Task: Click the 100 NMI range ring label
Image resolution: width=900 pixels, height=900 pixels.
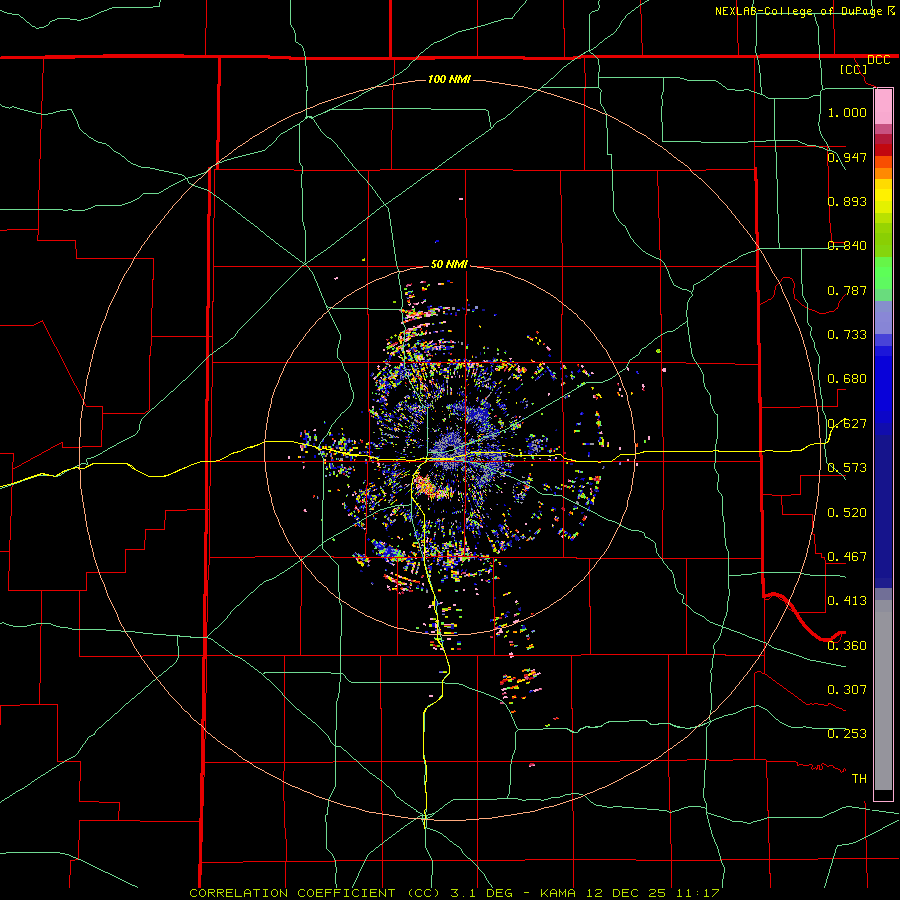Action: click(449, 79)
